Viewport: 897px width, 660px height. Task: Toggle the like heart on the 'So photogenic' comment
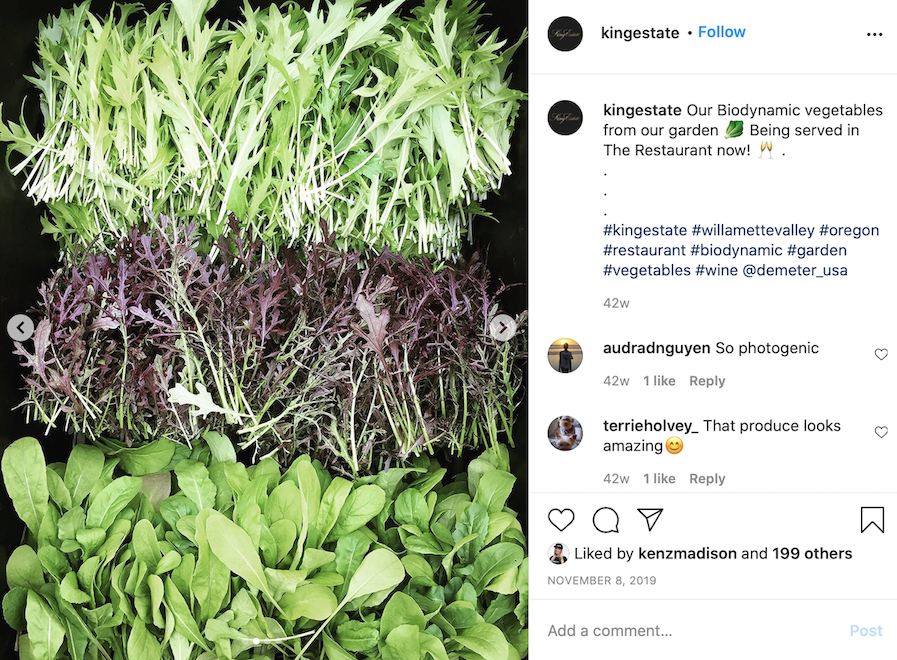click(881, 354)
